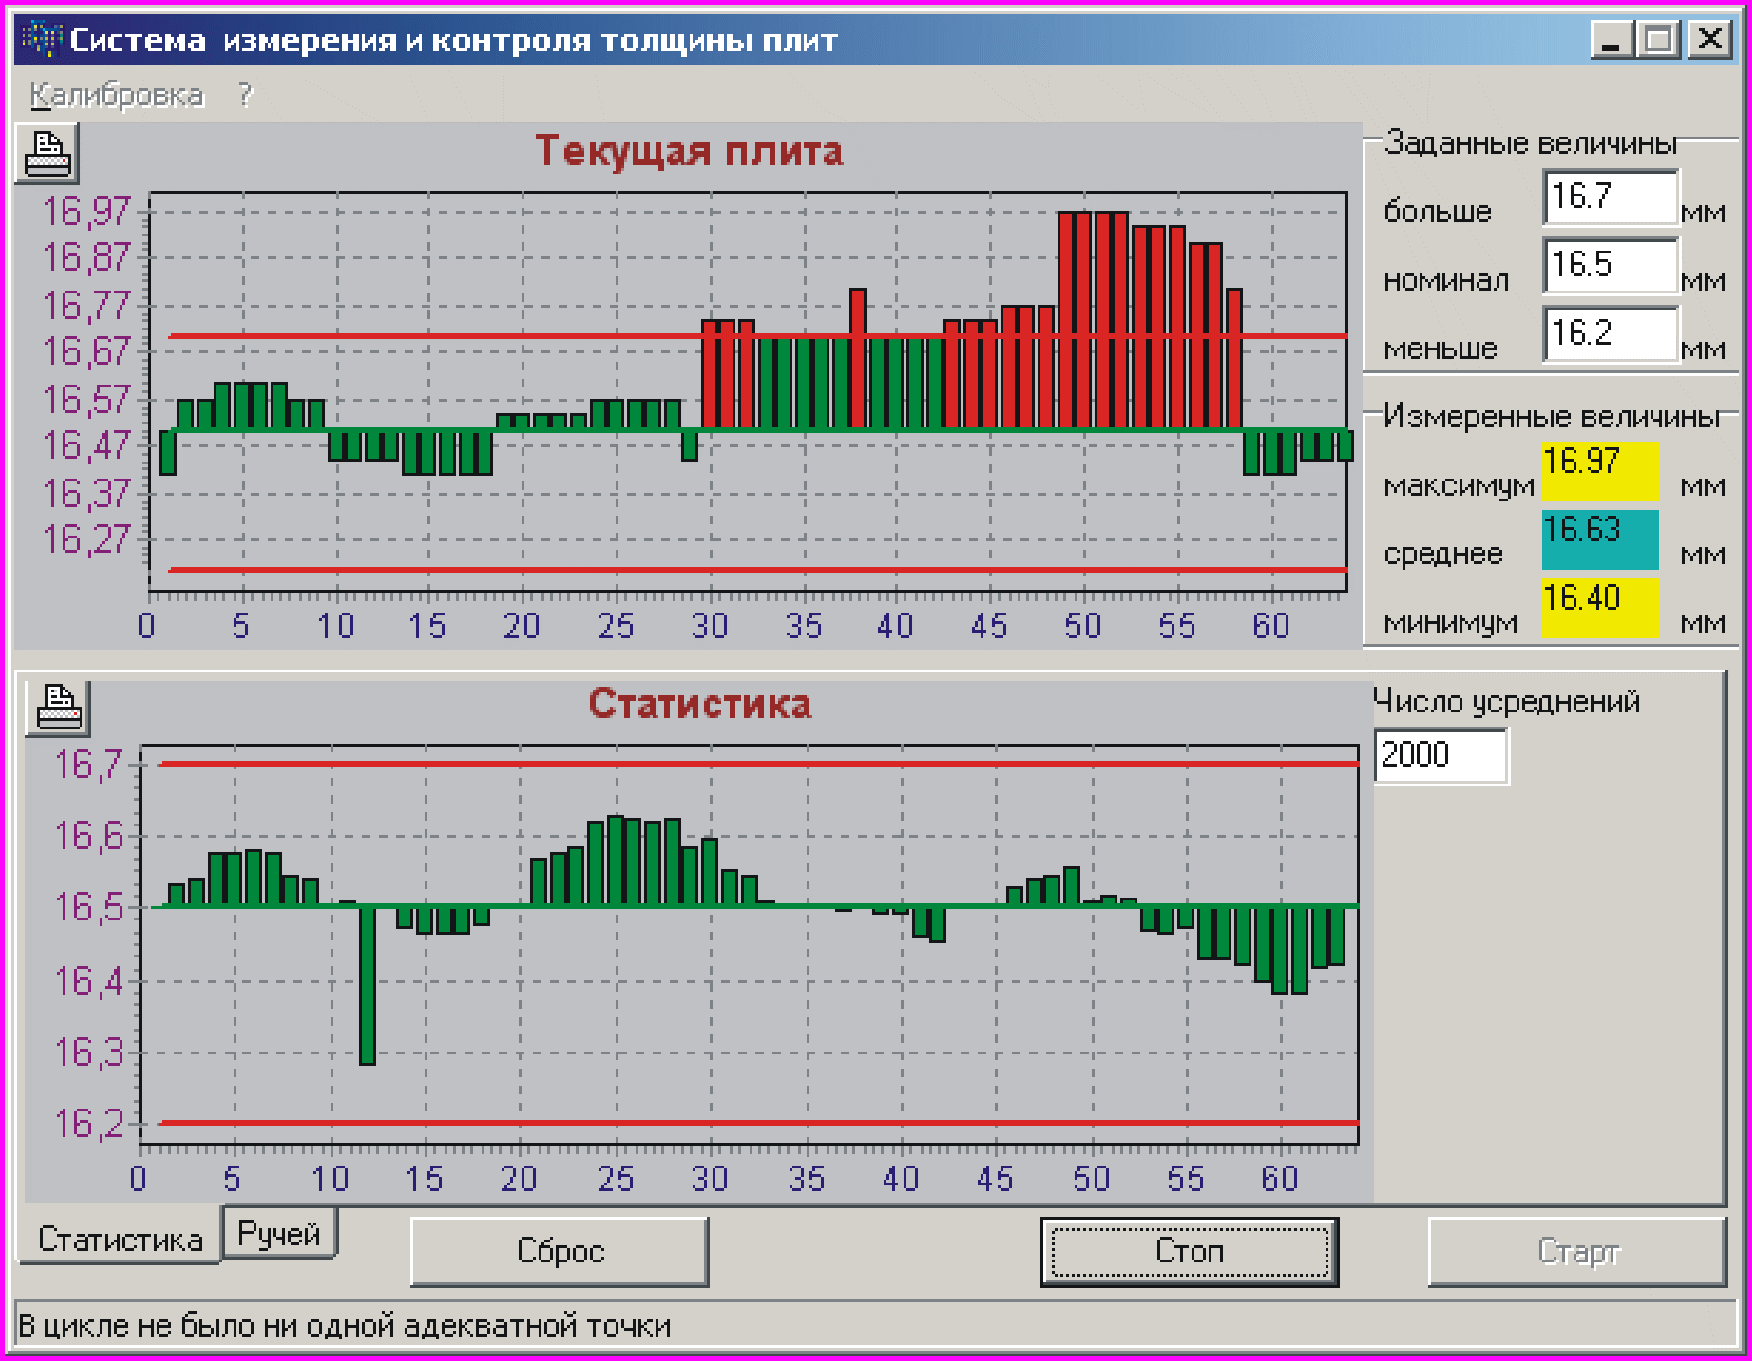Edit the Число усреднений field 2000

click(1441, 755)
